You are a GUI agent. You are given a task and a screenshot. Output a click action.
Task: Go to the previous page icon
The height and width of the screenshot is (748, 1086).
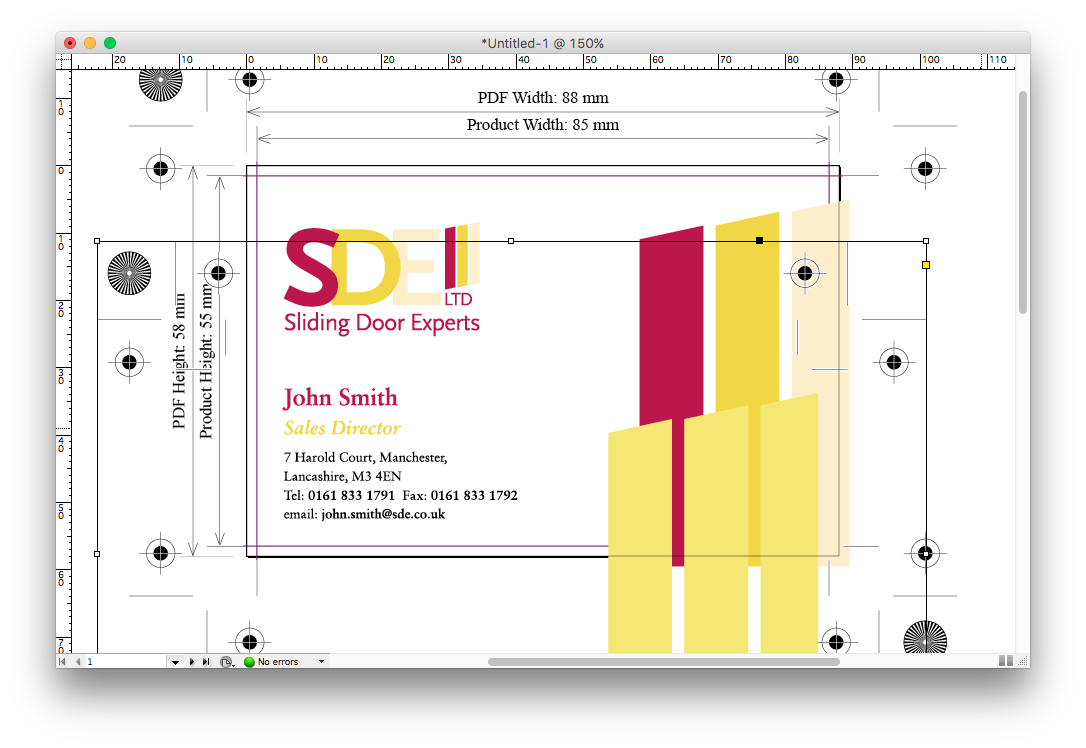78,661
